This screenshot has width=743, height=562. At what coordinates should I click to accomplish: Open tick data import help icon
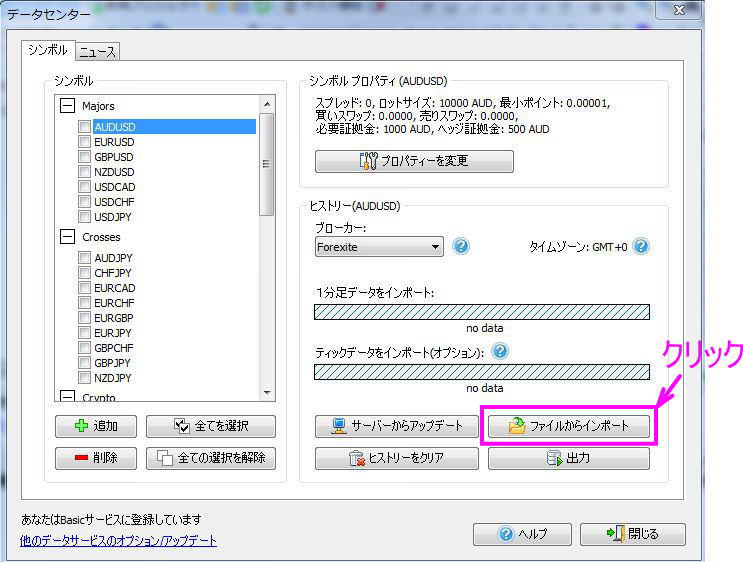[500, 351]
